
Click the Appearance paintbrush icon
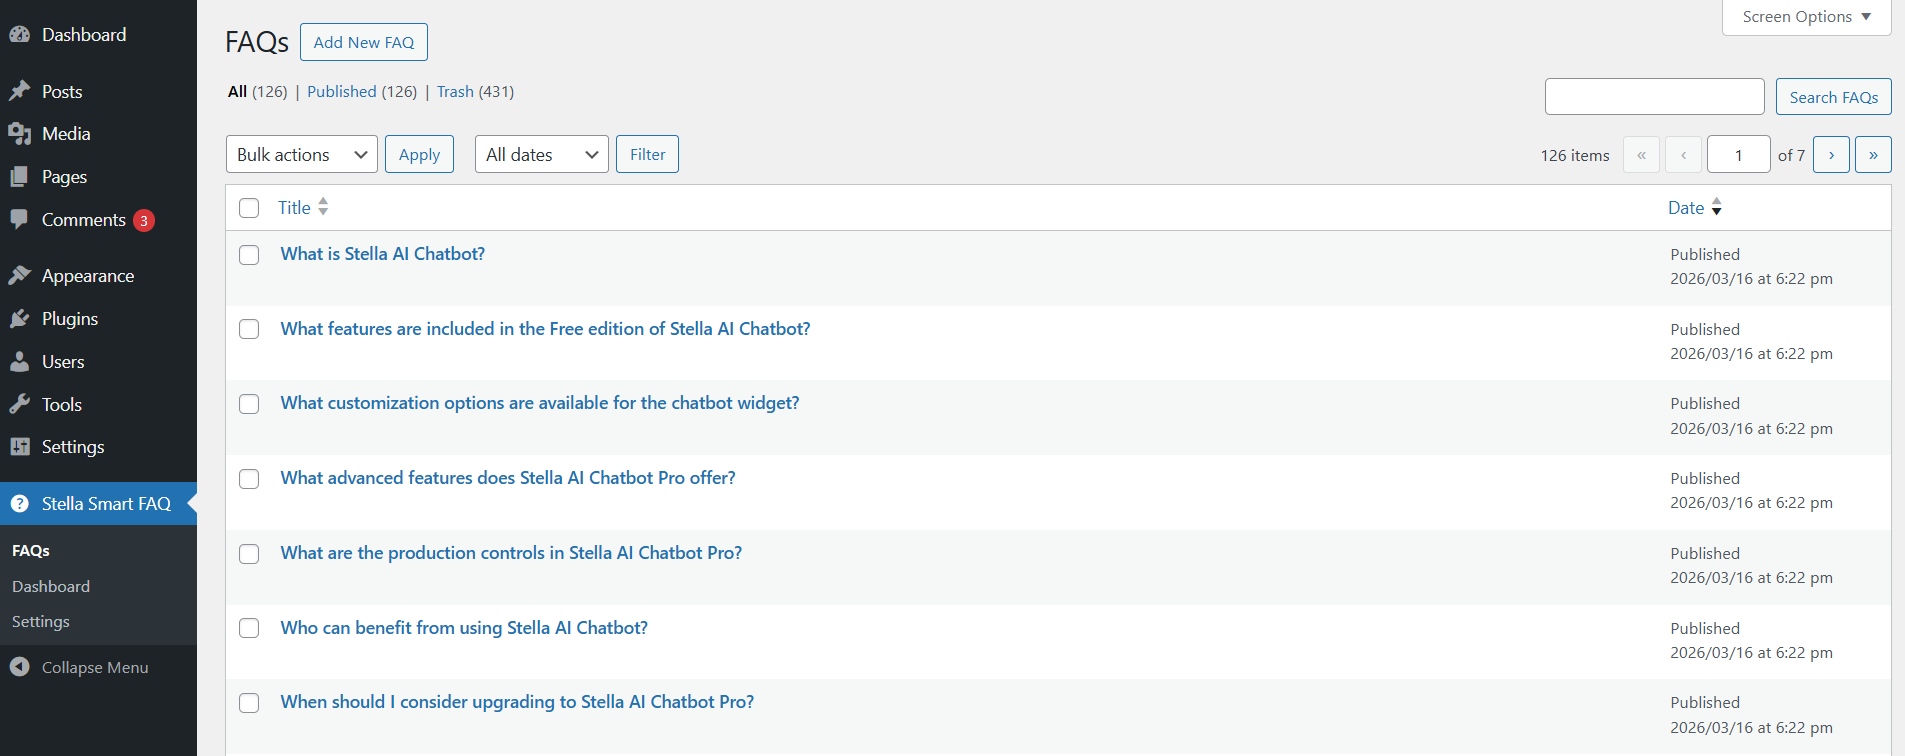tap(20, 275)
